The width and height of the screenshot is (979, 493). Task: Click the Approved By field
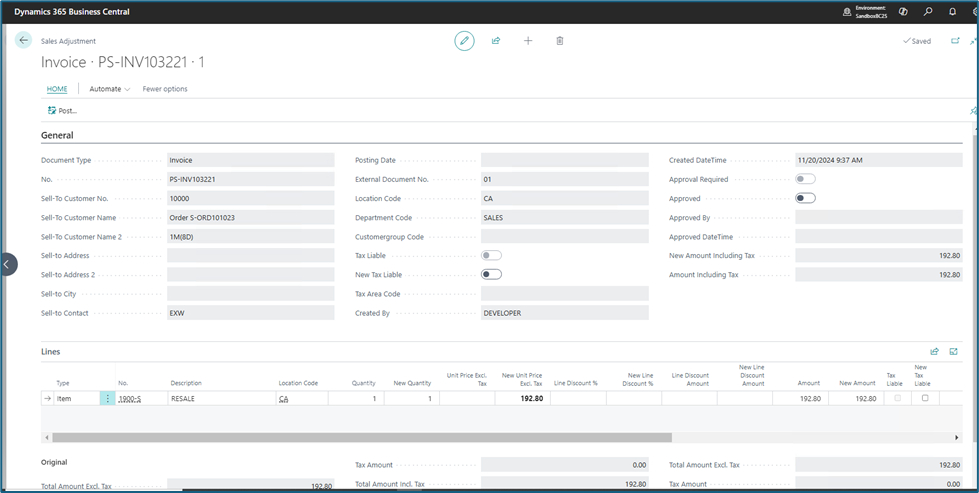(878, 218)
